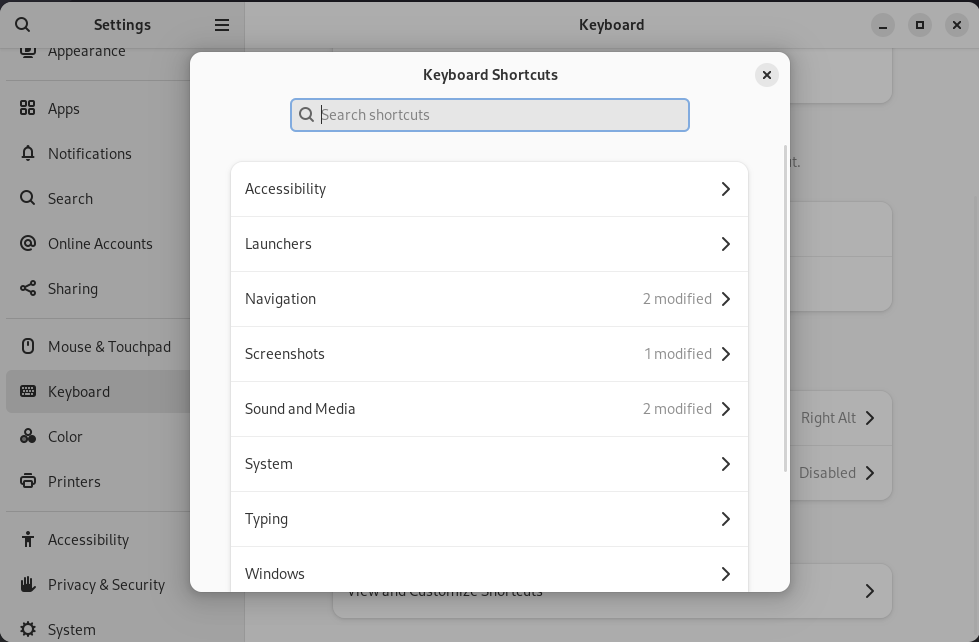Open Sharing settings panel
The height and width of the screenshot is (642, 979).
tap(98, 288)
